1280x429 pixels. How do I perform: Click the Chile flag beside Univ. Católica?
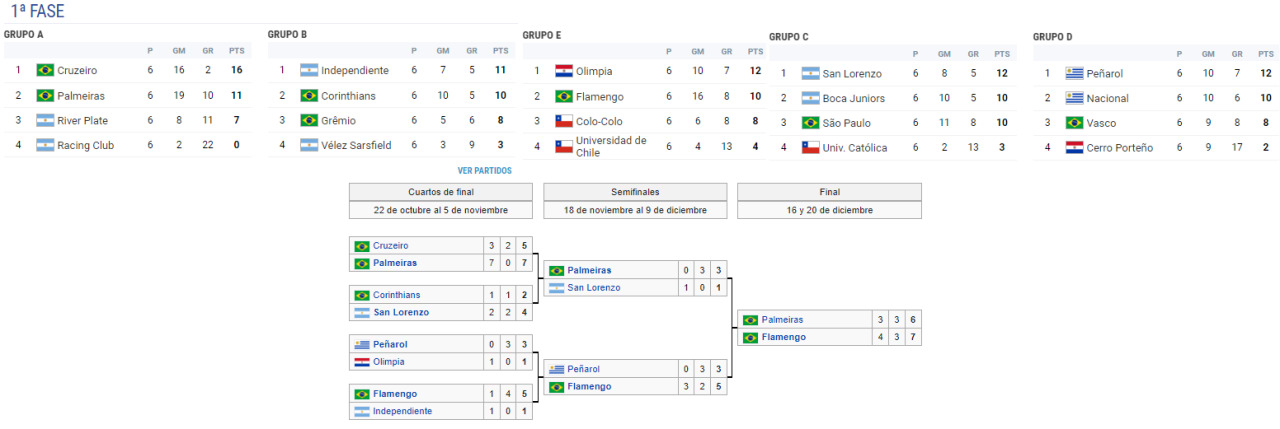tap(811, 148)
